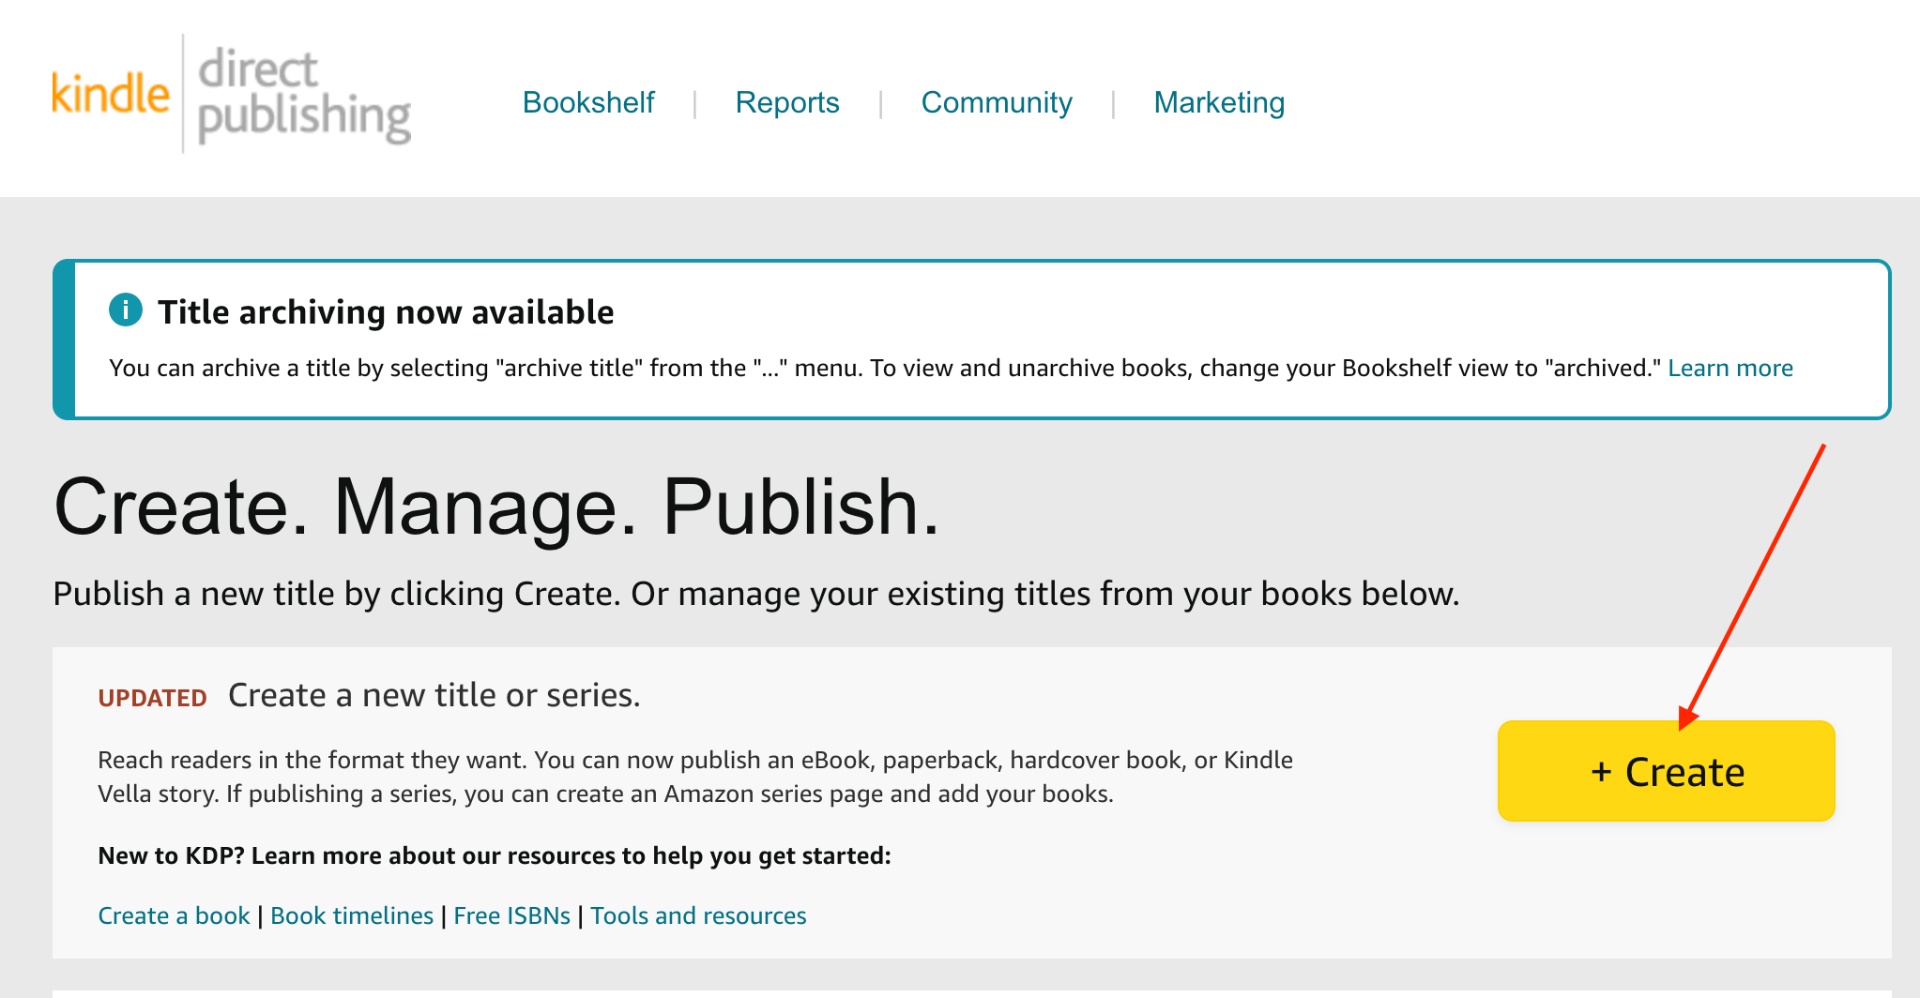Image resolution: width=1920 pixels, height=998 pixels.
Task: Follow the Learn more link about archiving
Action: (x=1730, y=368)
